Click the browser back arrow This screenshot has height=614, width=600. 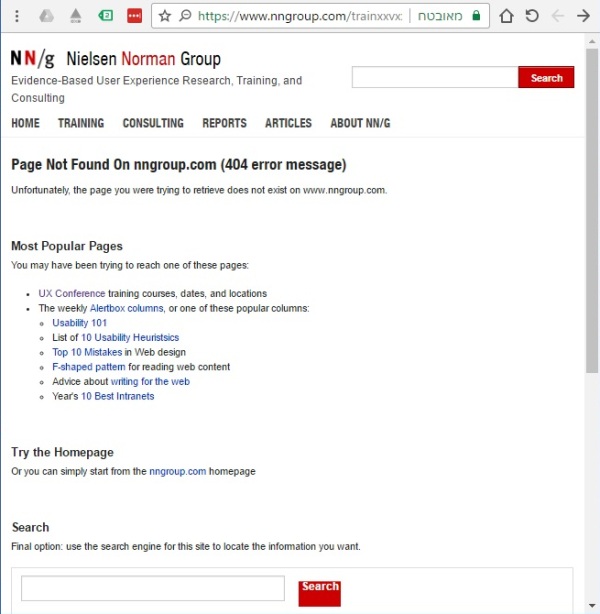(558, 16)
